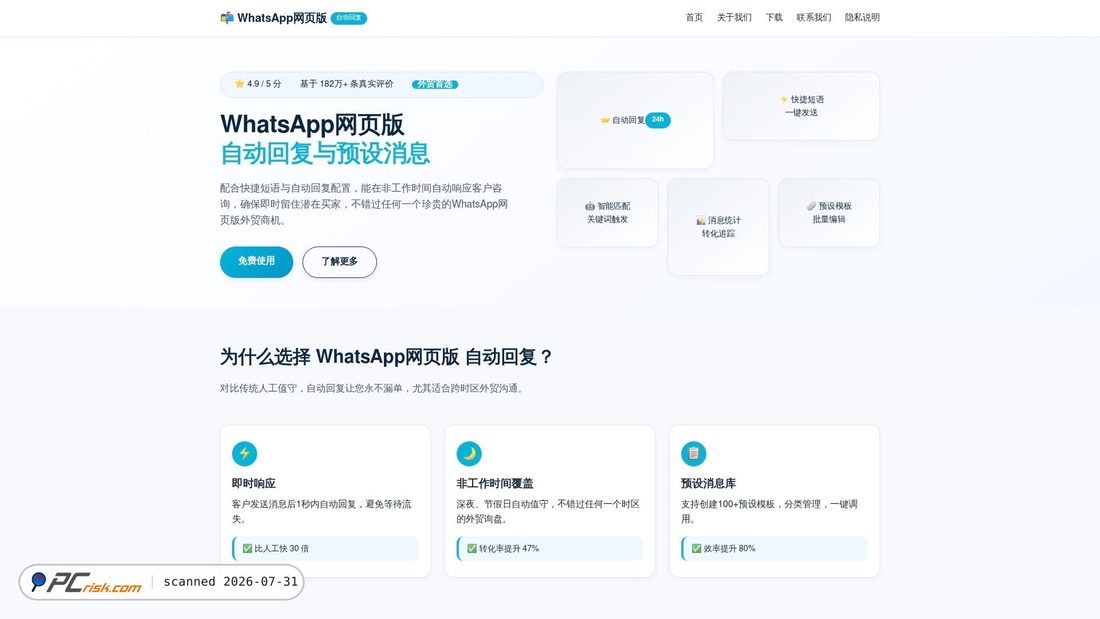Select the 快捷短语 一键发送 card
Viewport: 1100px width, 619px height.
click(x=801, y=106)
